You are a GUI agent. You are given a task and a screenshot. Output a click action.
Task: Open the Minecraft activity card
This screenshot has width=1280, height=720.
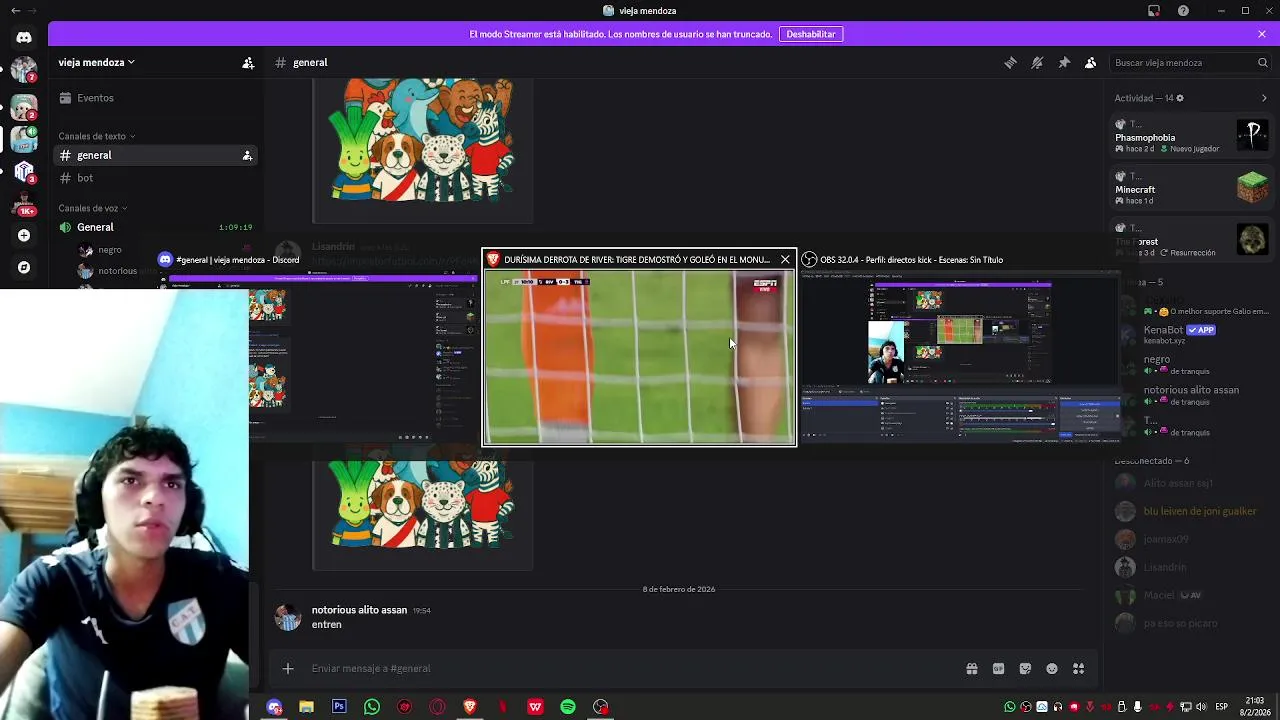pos(1192,187)
